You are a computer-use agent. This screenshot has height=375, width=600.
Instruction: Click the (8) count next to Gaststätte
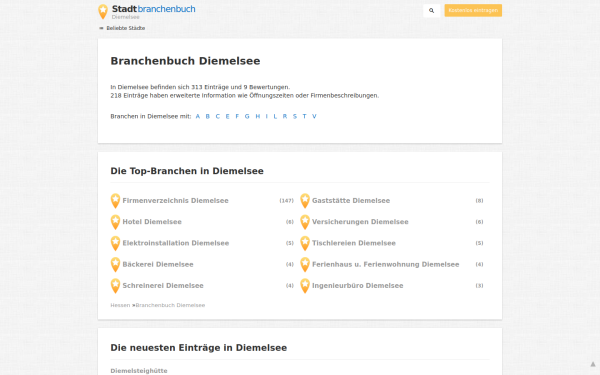point(479,201)
